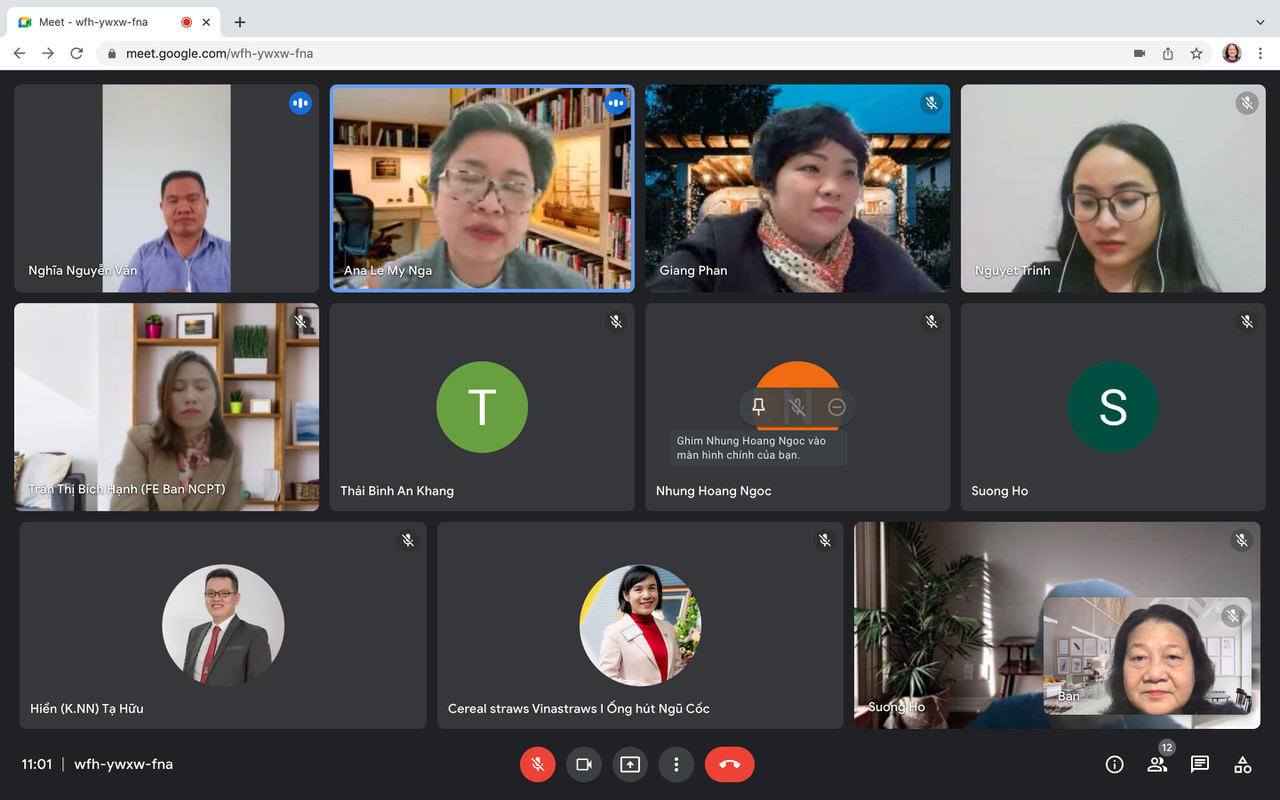Select Nguyet Trinh's video tile
Screen dimensions: 1280x800
1113,189
